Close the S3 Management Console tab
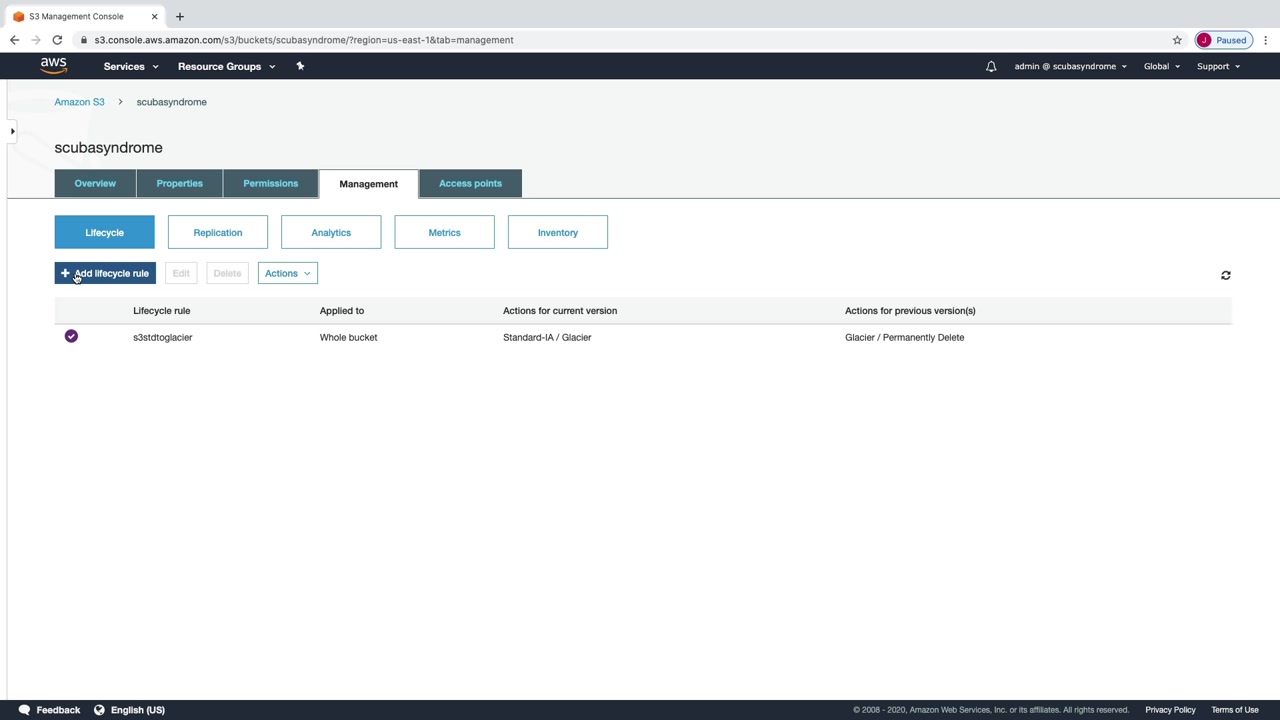 tap(154, 16)
